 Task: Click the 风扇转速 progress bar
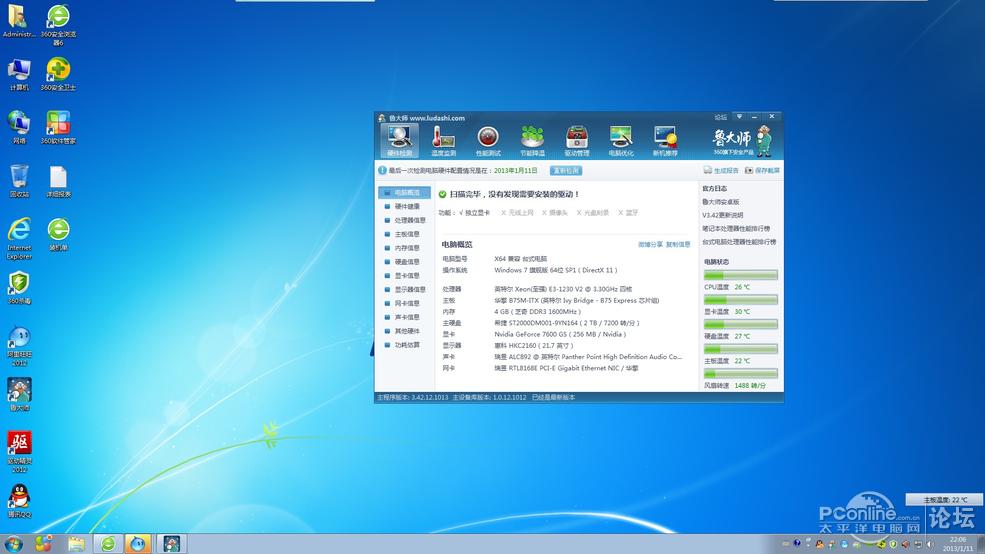click(x=741, y=374)
